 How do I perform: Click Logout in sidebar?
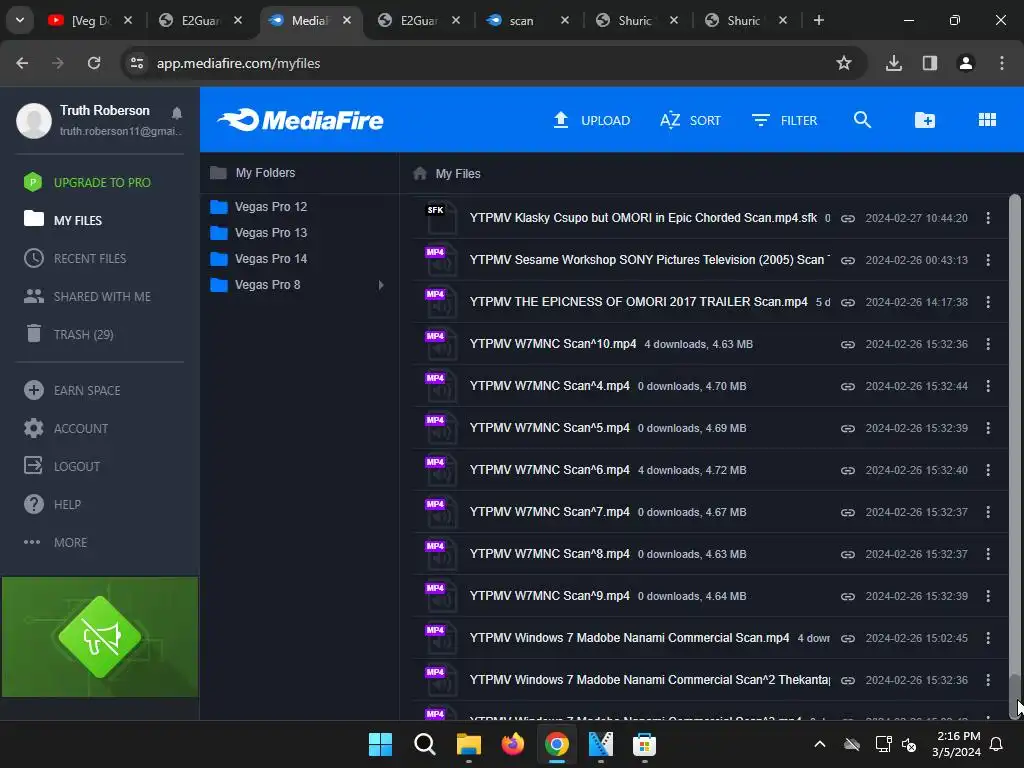pos(62,466)
